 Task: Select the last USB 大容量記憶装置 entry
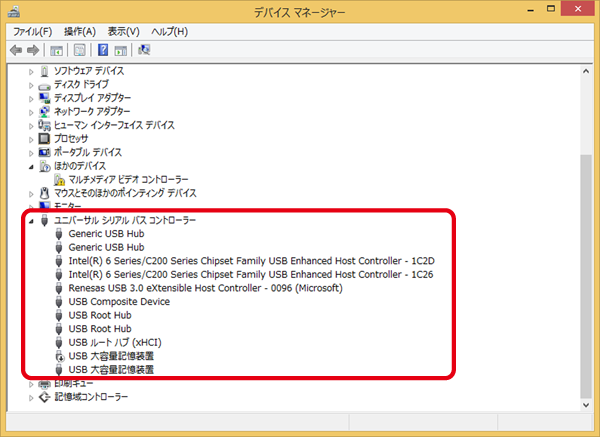point(111,370)
